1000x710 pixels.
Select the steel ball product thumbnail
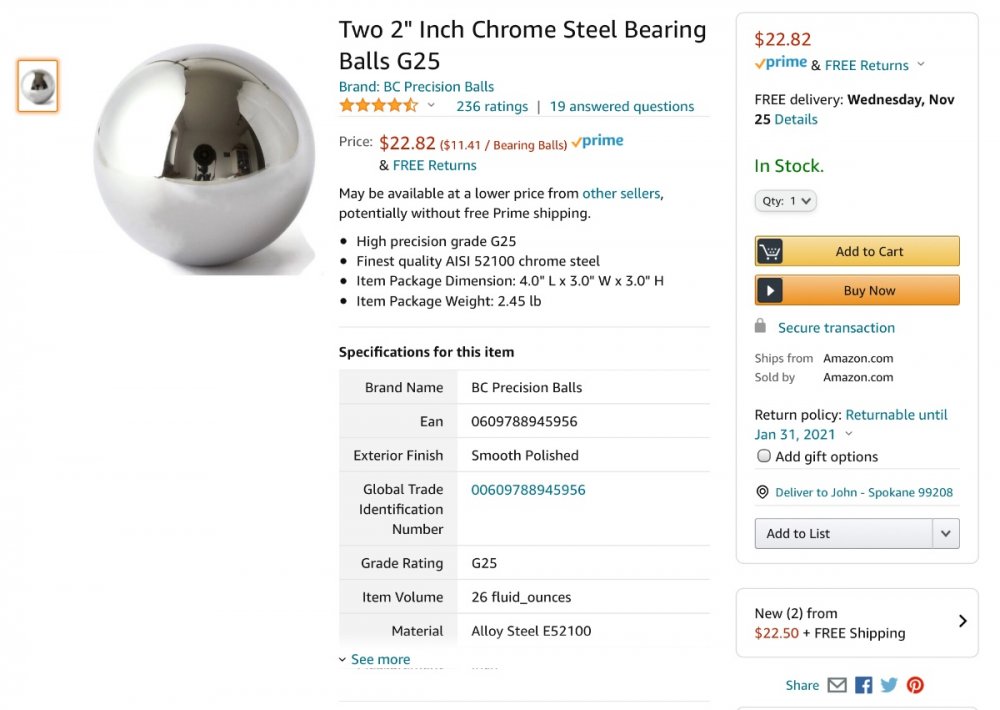tap(38, 86)
